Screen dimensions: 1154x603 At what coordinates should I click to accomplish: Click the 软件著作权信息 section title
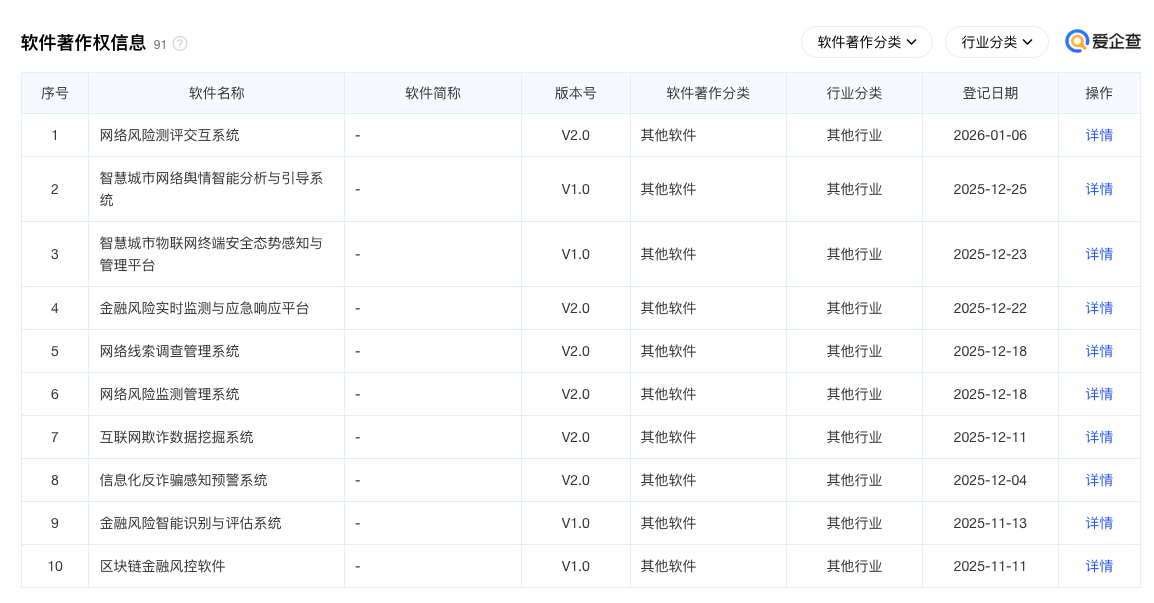coord(83,43)
